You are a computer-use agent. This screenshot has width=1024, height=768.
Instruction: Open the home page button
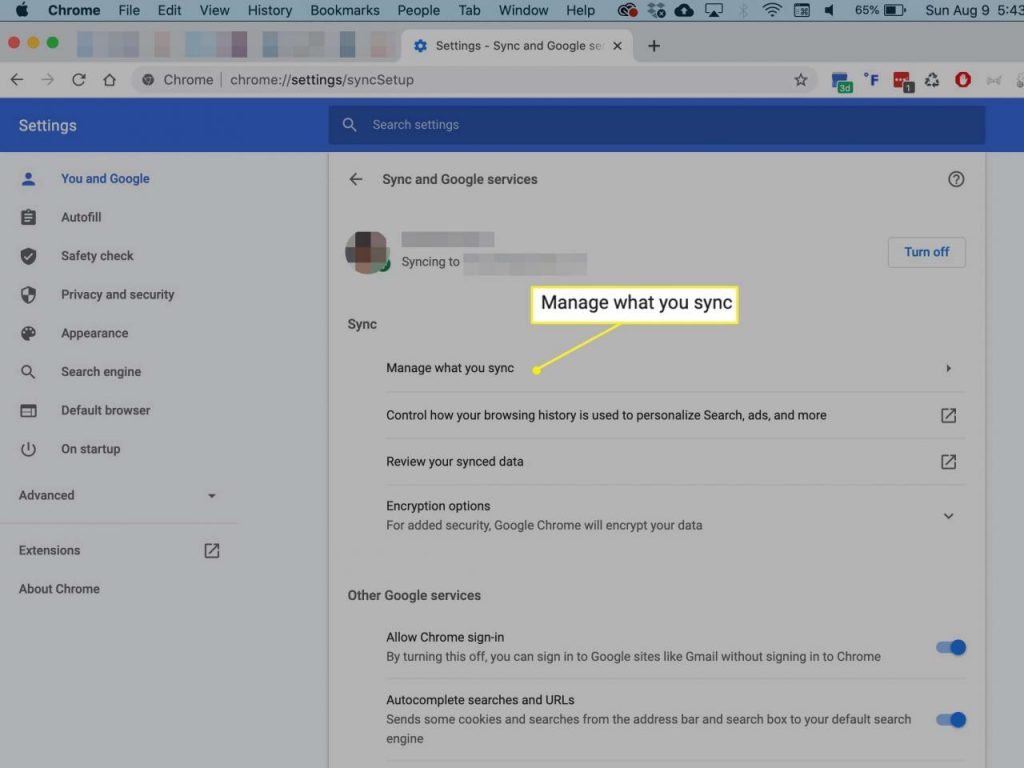click(109, 80)
